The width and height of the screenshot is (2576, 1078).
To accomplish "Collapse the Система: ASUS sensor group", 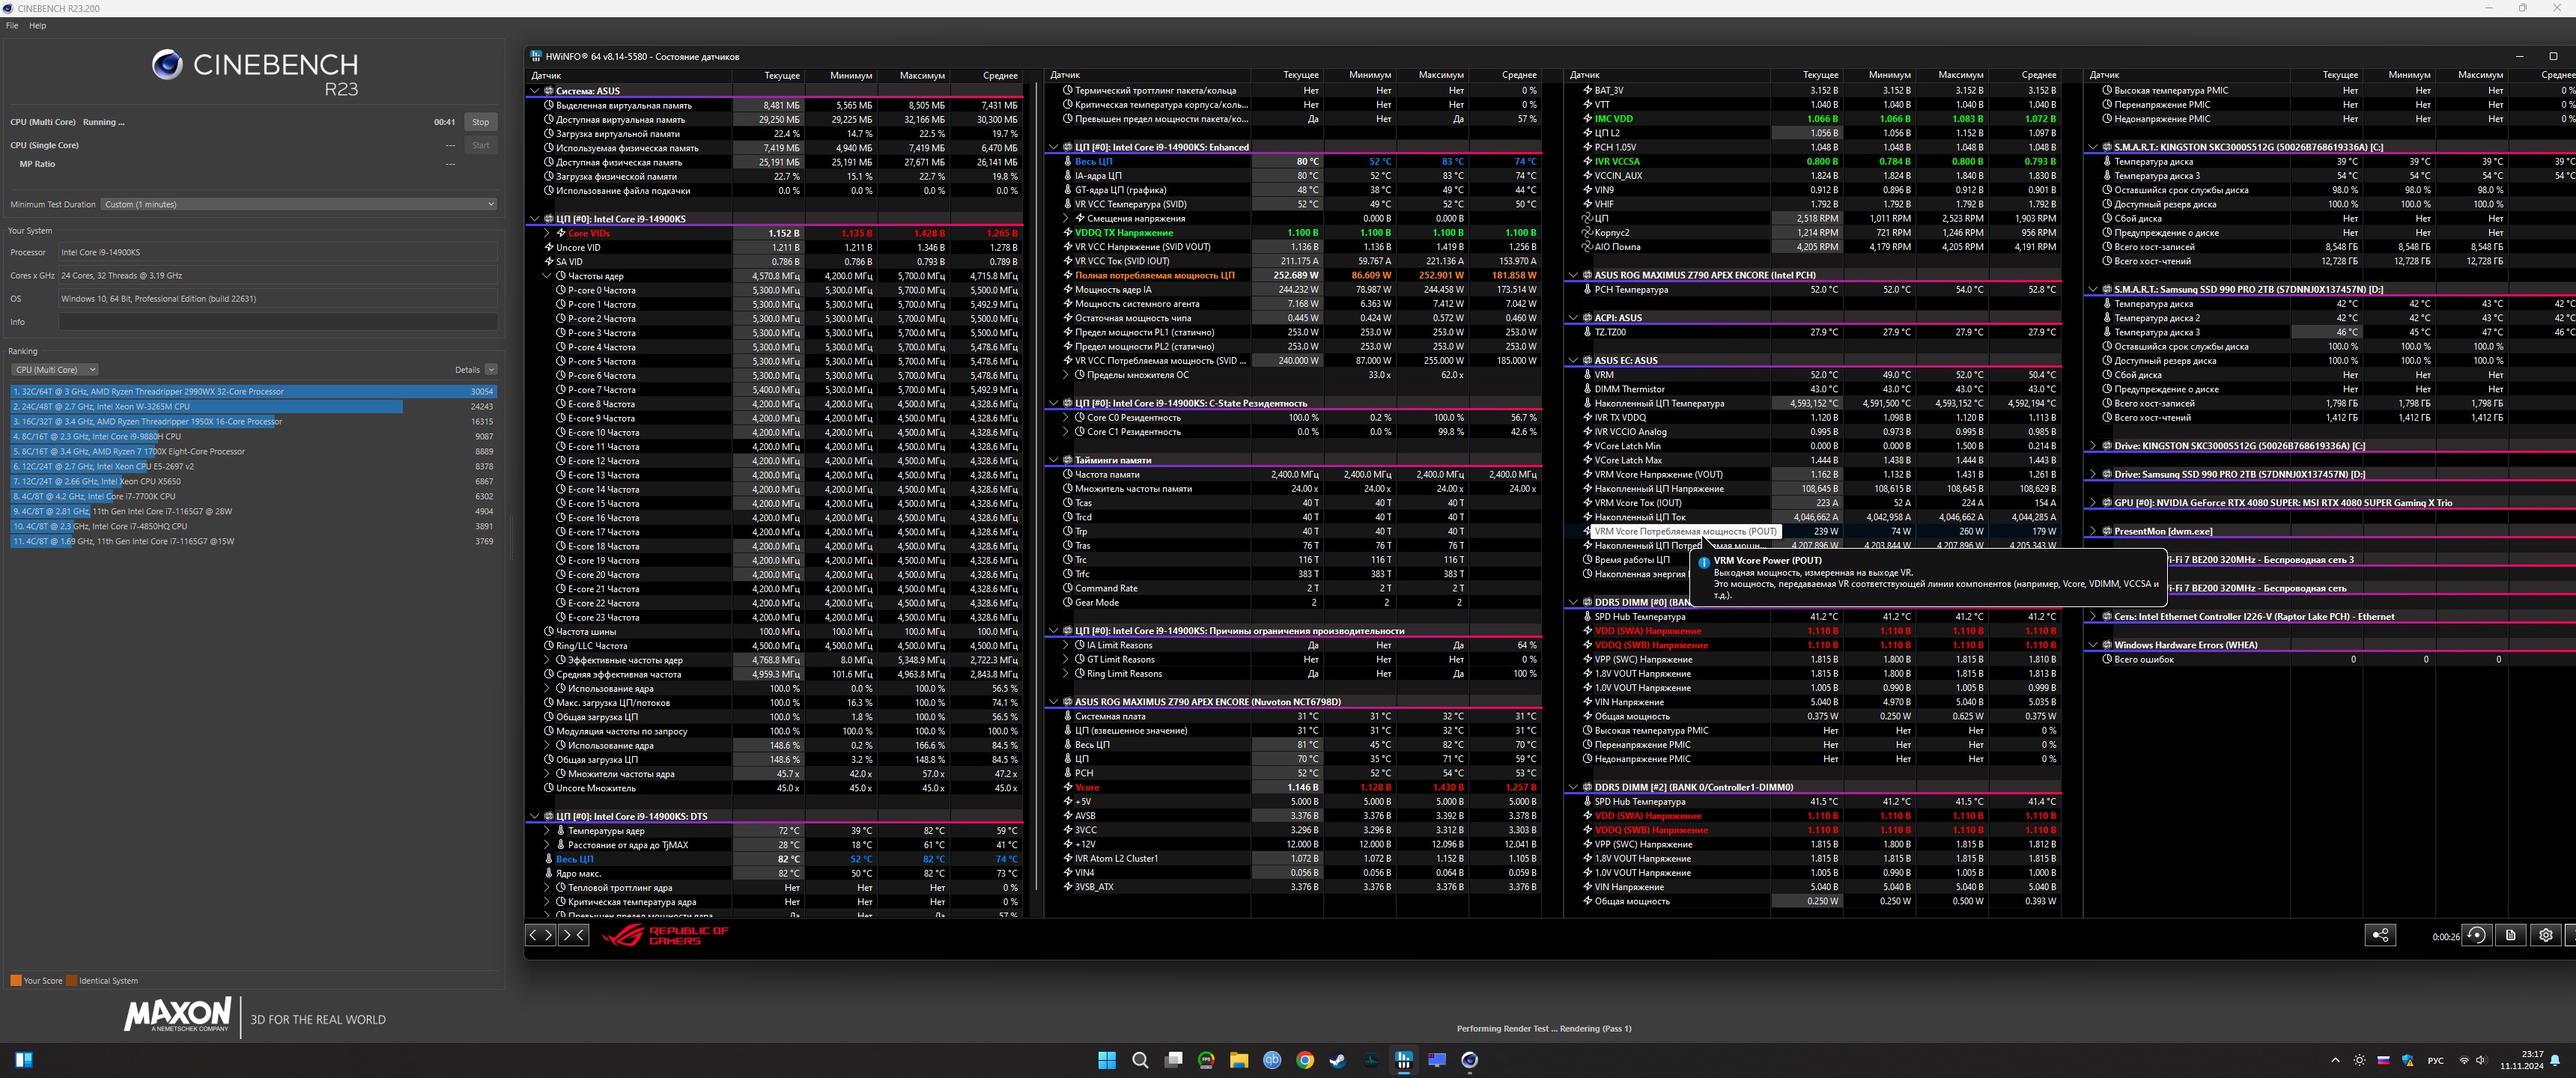I will [535, 91].
